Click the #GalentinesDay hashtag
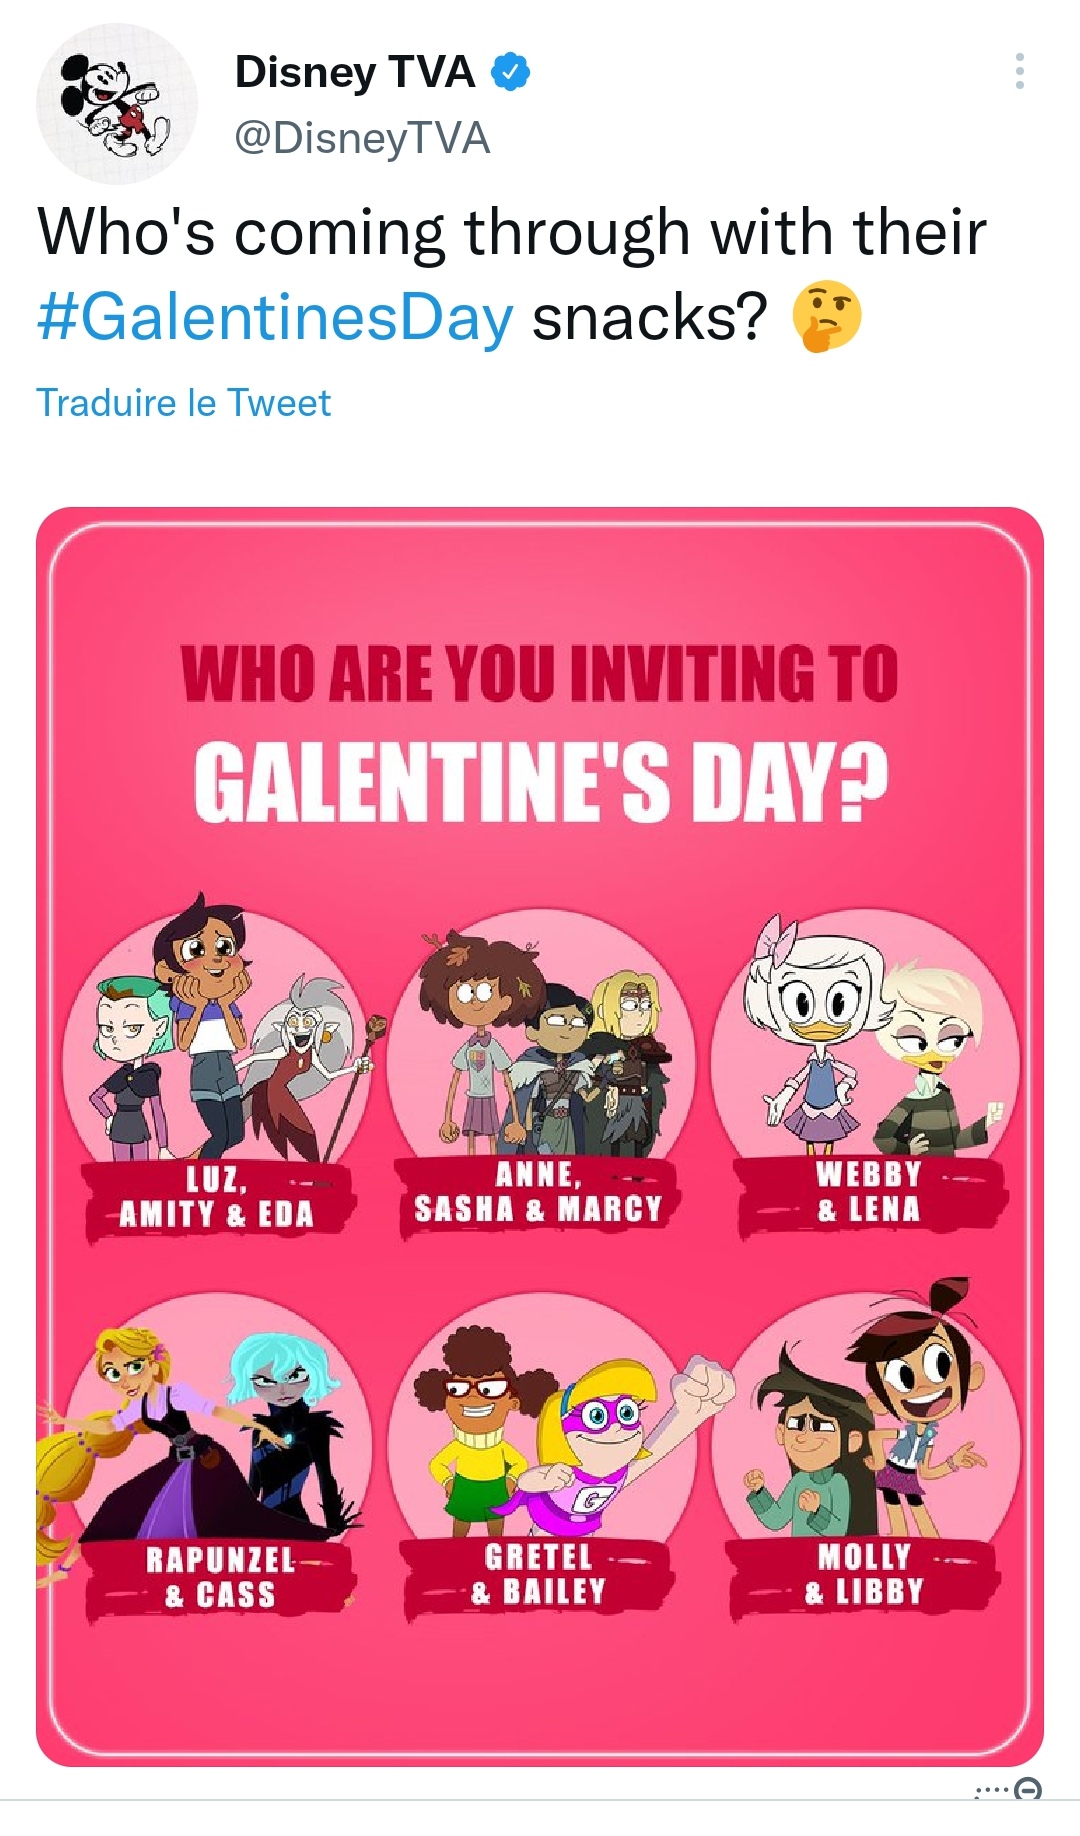This screenshot has width=1080, height=1836. (275, 317)
